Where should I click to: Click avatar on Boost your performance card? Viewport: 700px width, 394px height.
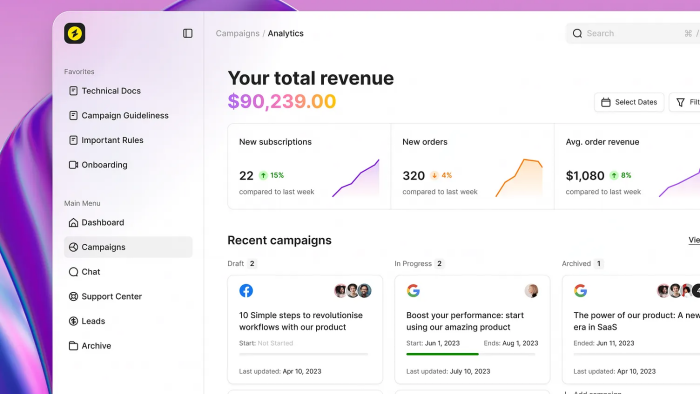(x=531, y=291)
